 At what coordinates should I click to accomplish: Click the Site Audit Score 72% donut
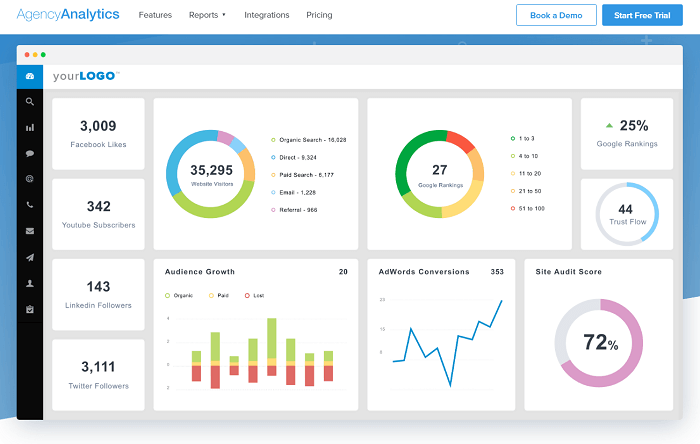point(600,342)
